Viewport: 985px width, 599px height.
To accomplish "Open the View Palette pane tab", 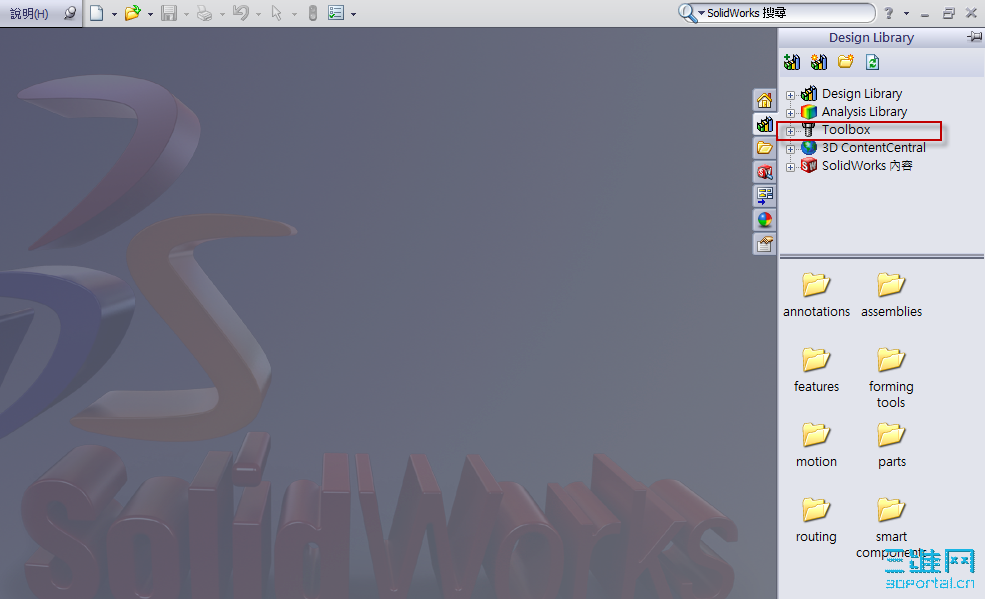I will [765, 196].
